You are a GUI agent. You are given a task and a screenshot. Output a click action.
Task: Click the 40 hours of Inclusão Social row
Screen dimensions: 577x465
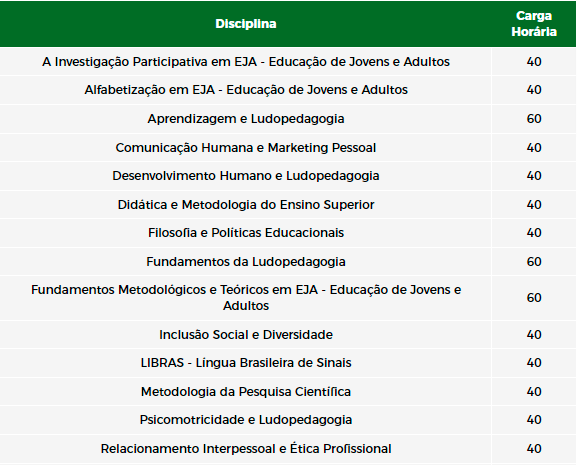point(534,335)
